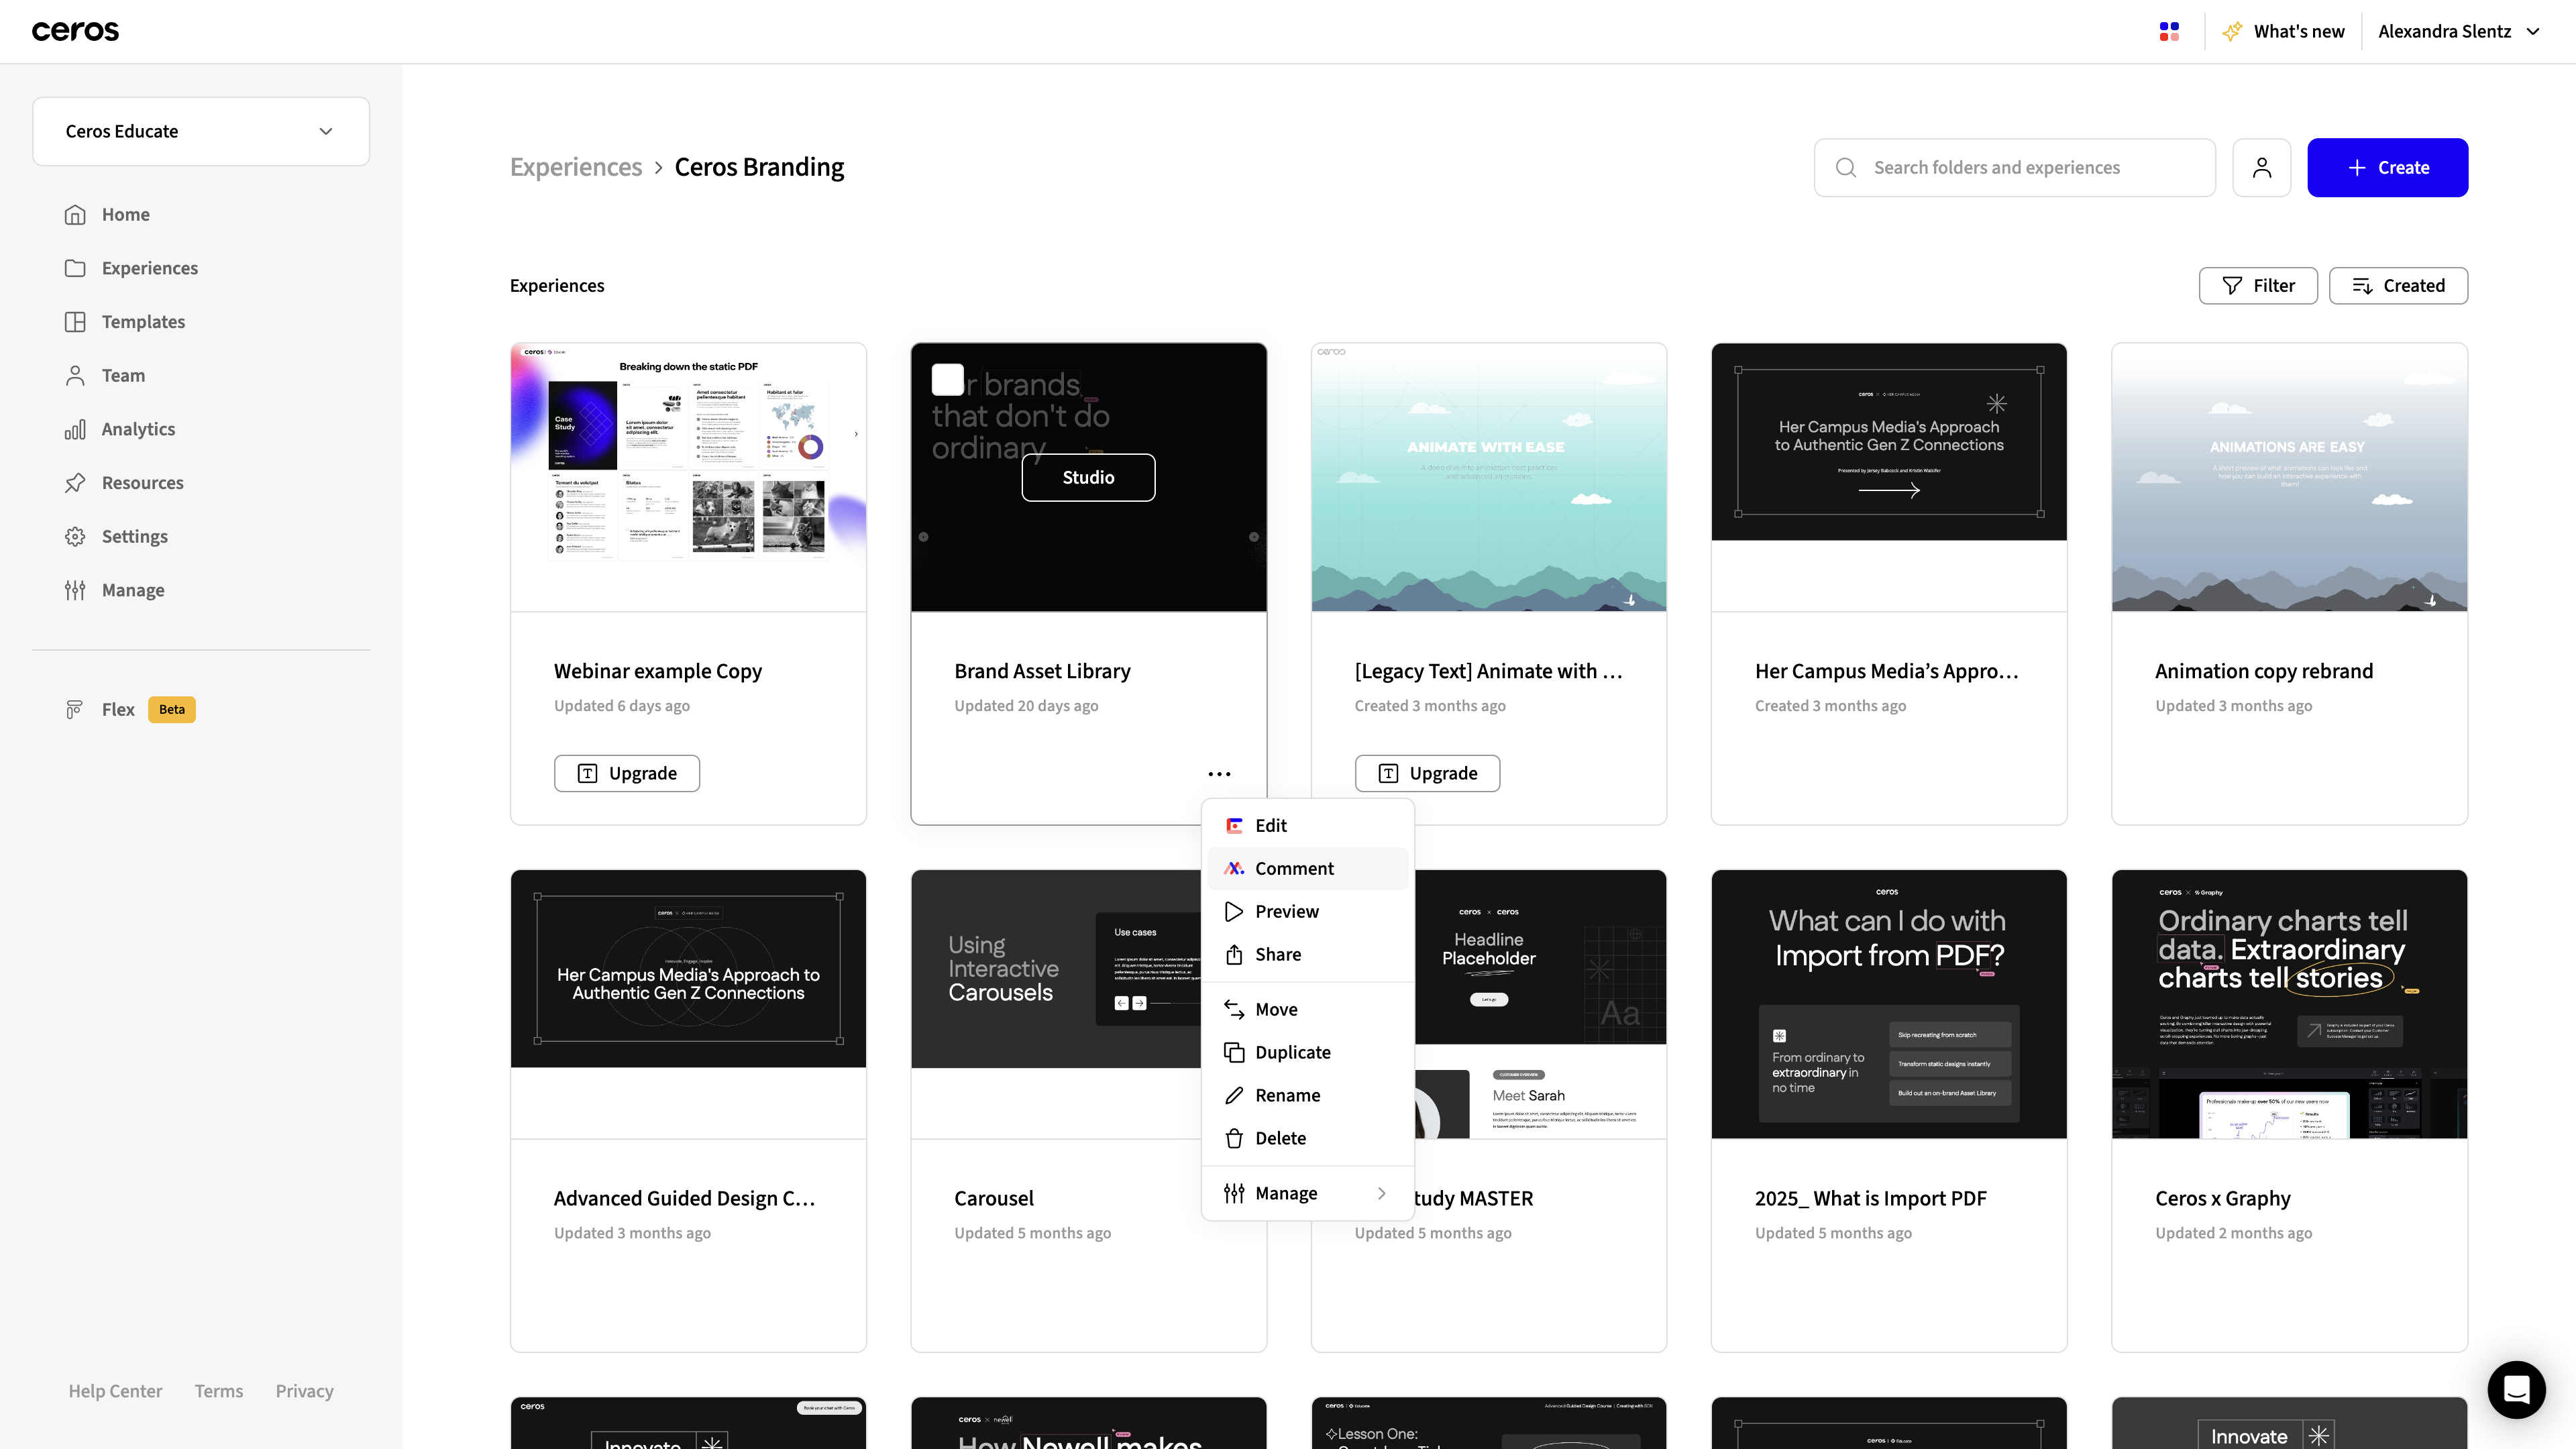Select Delete from the context menu

[1307, 1139]
